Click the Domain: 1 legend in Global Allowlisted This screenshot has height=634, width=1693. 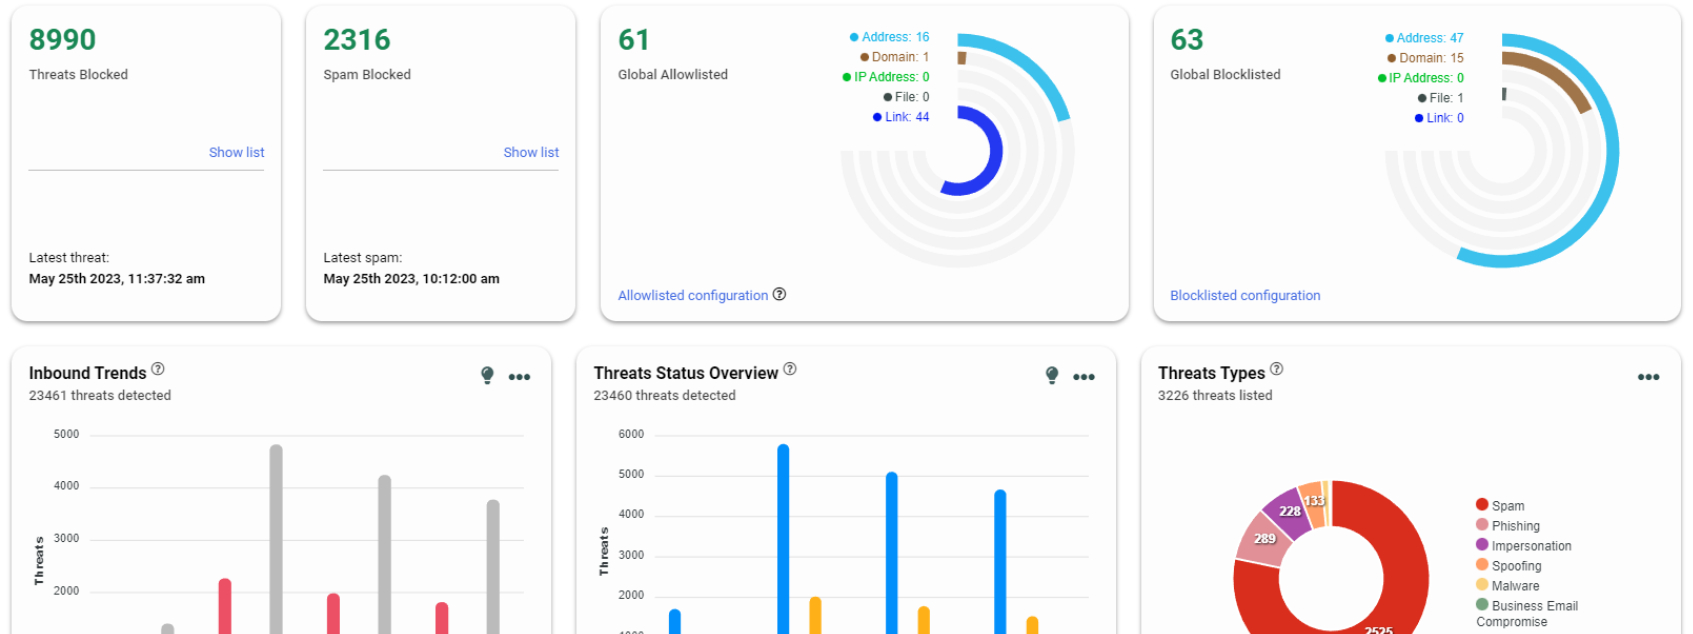point(894,57)
